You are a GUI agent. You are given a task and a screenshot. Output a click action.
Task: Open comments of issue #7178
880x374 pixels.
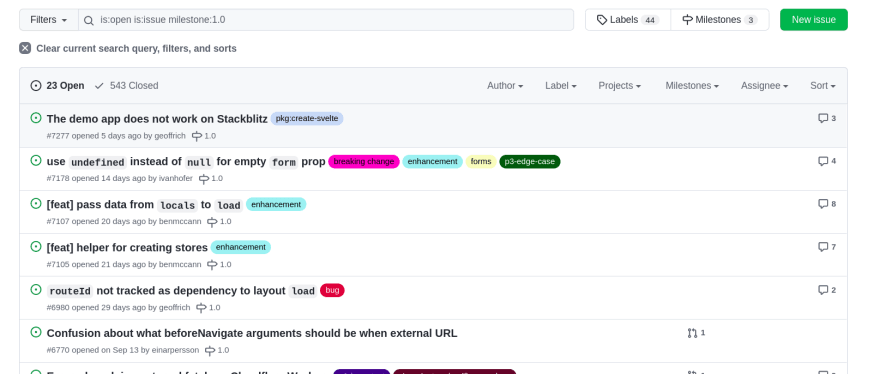(827, 161)
